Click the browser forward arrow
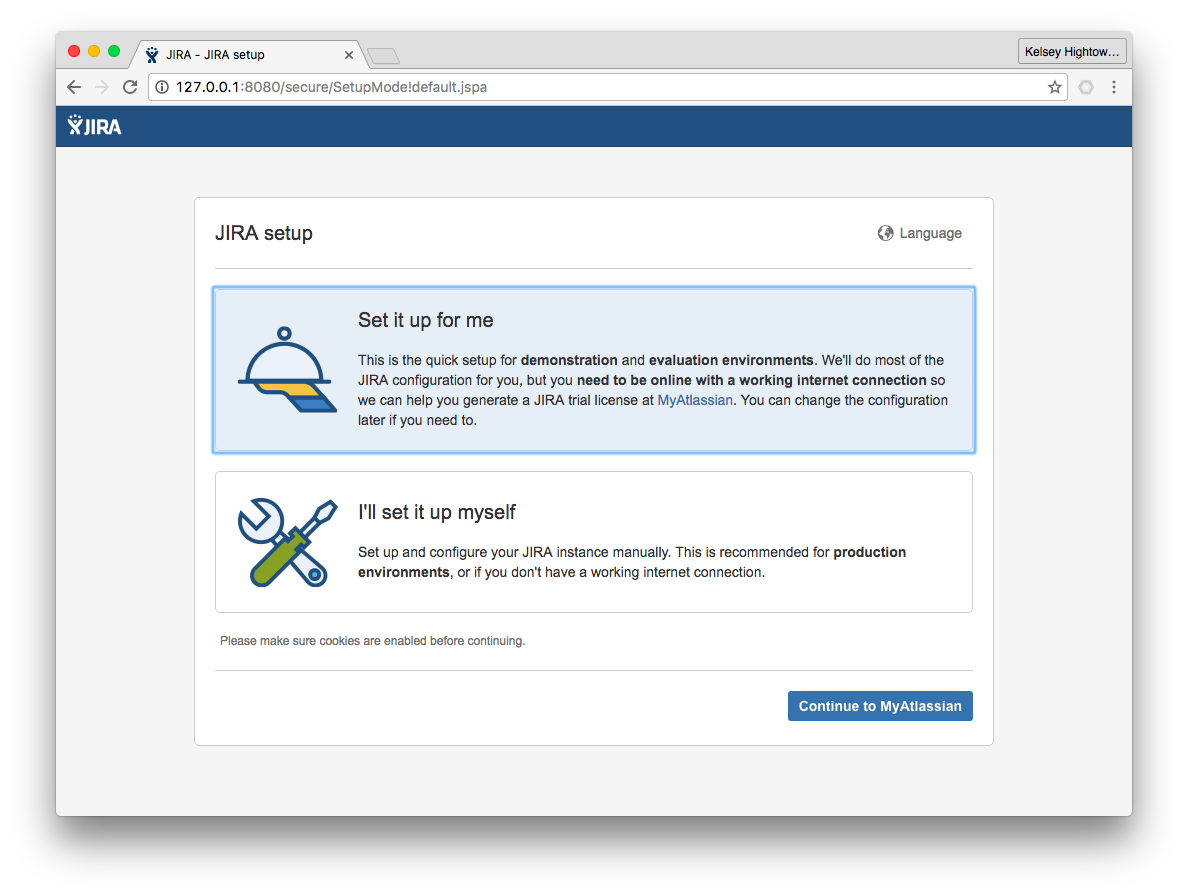1188x896 pixels. [102, 87]
